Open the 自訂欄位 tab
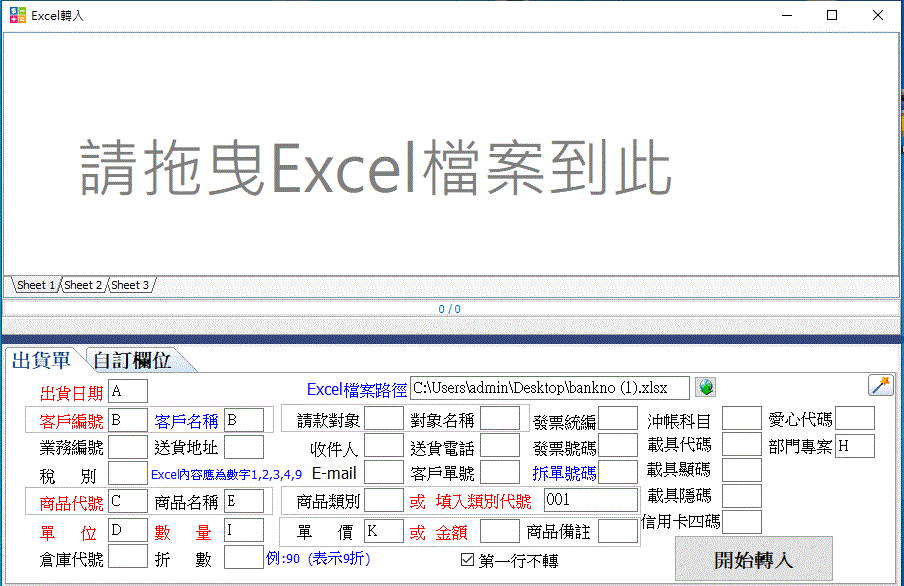904x586 pixels. 133,360
